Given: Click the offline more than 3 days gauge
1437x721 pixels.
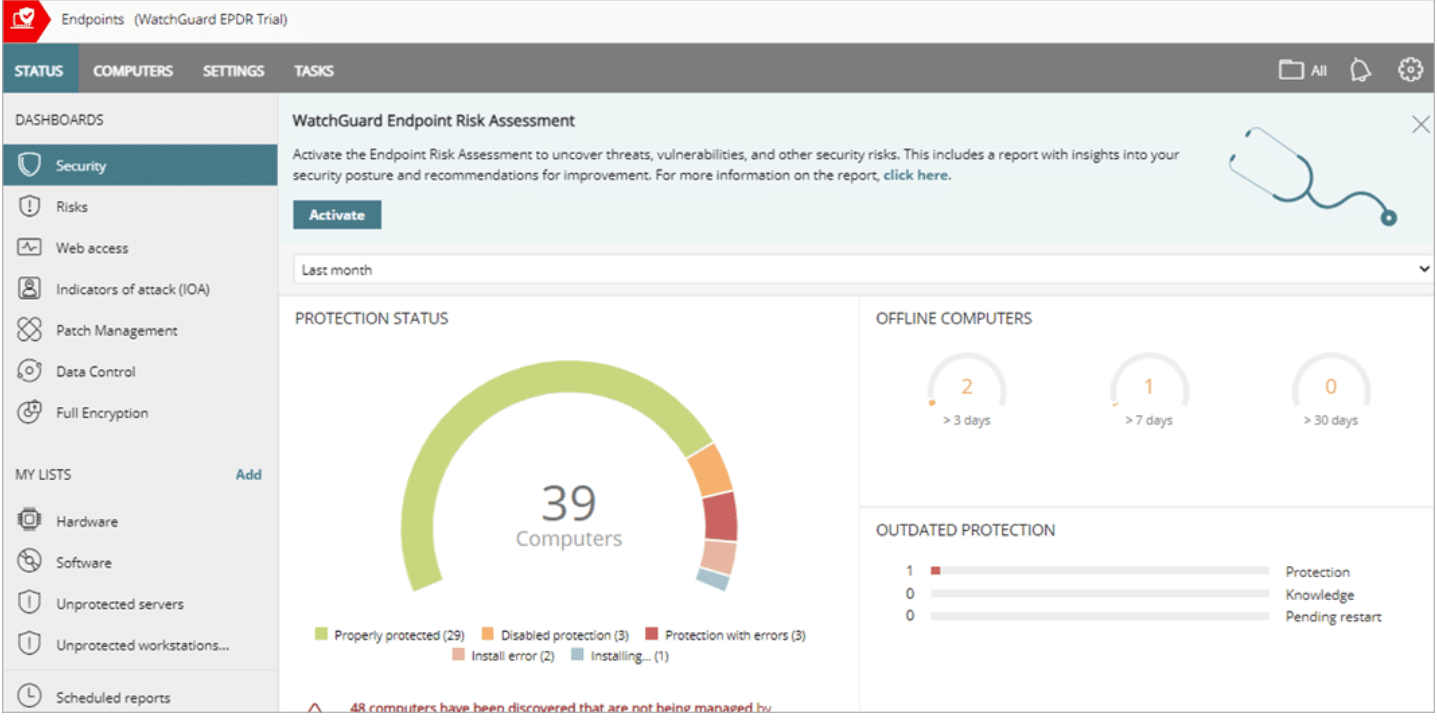Looking at the screenshot, I should [966, 389].
